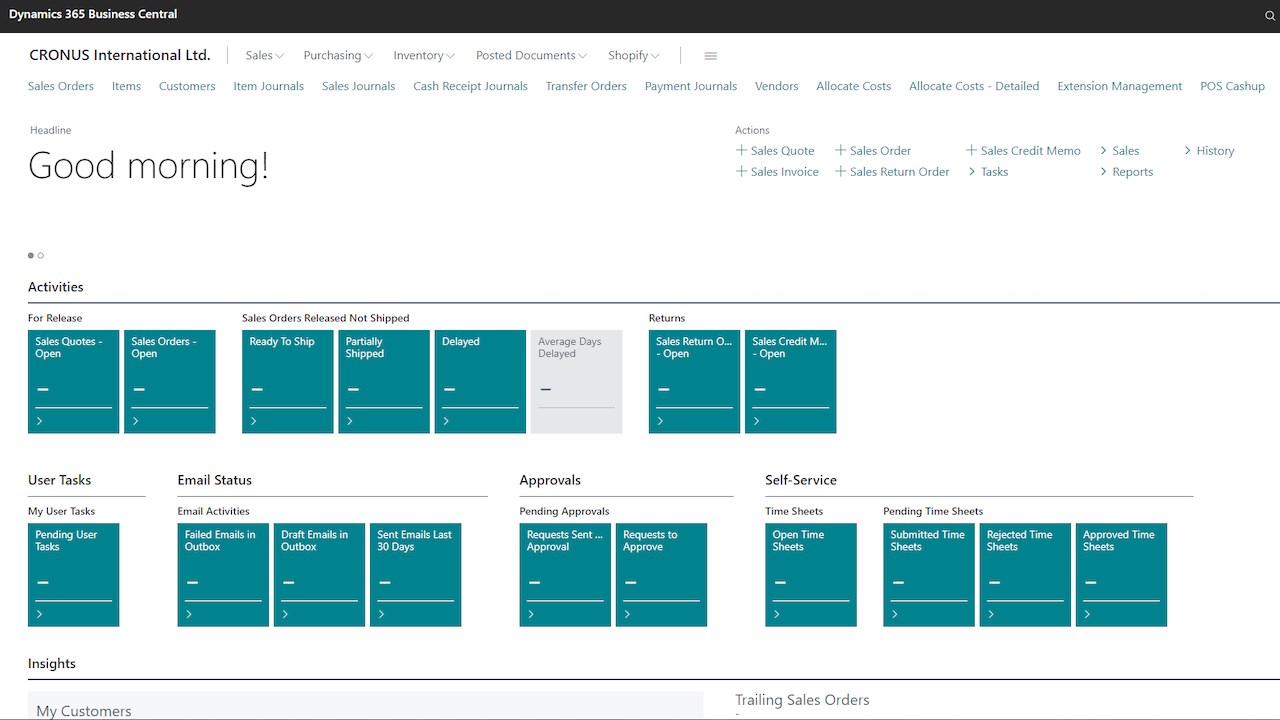The image size is (1280, 720).
Task: Click the Approvals section heading
Action: tap(550, 480)
